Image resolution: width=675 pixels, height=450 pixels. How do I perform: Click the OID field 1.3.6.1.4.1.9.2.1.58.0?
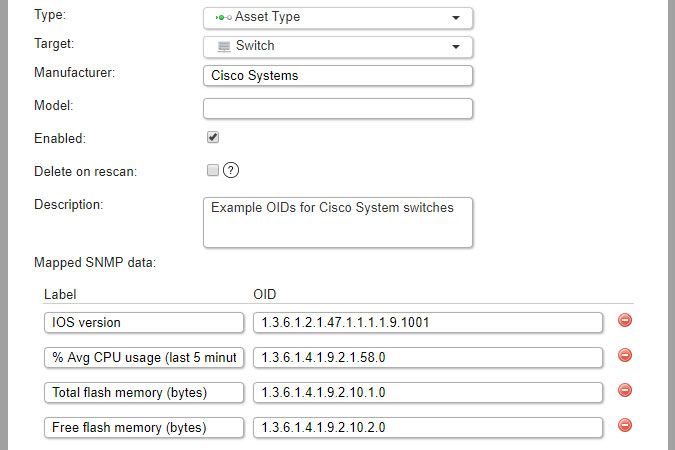(428, 357)
